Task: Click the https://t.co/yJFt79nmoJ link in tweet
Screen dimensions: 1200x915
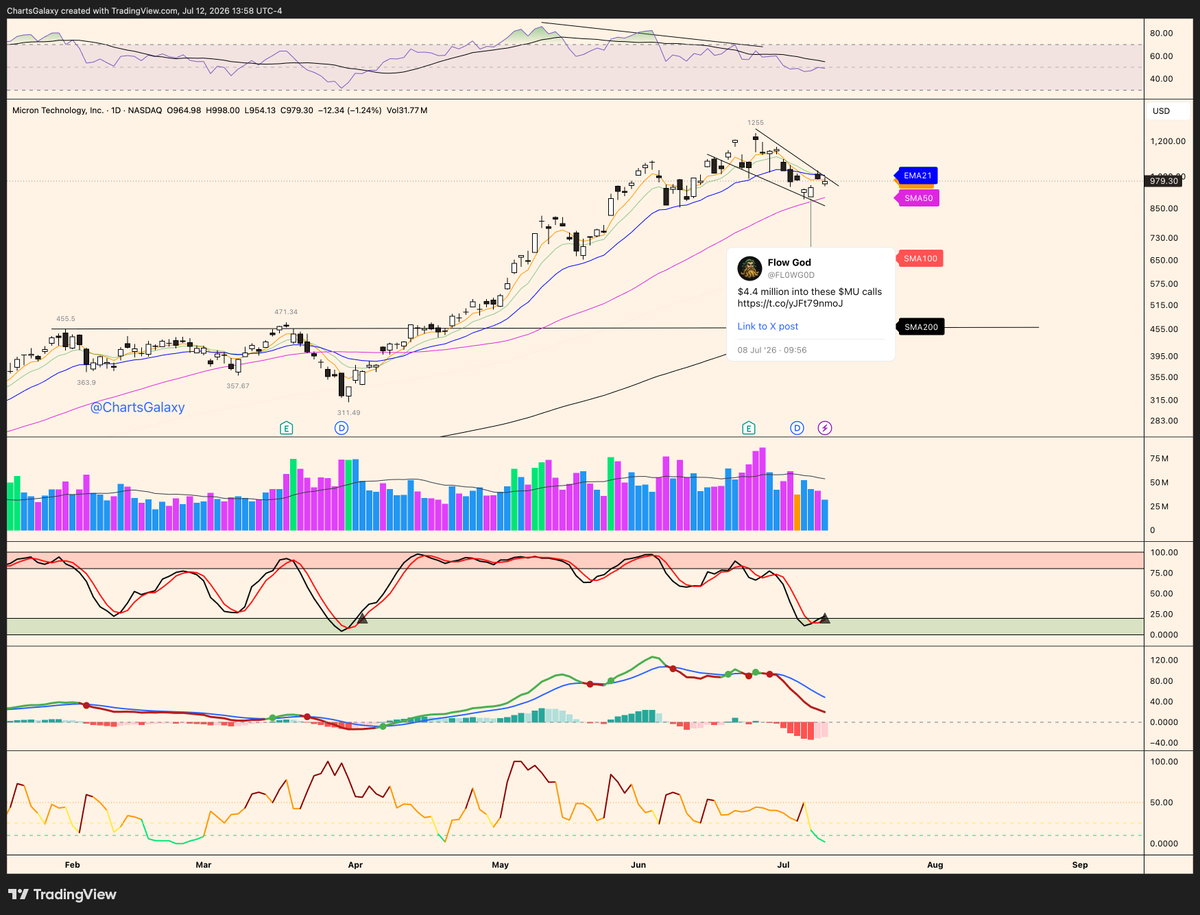Action: [790, 303]
